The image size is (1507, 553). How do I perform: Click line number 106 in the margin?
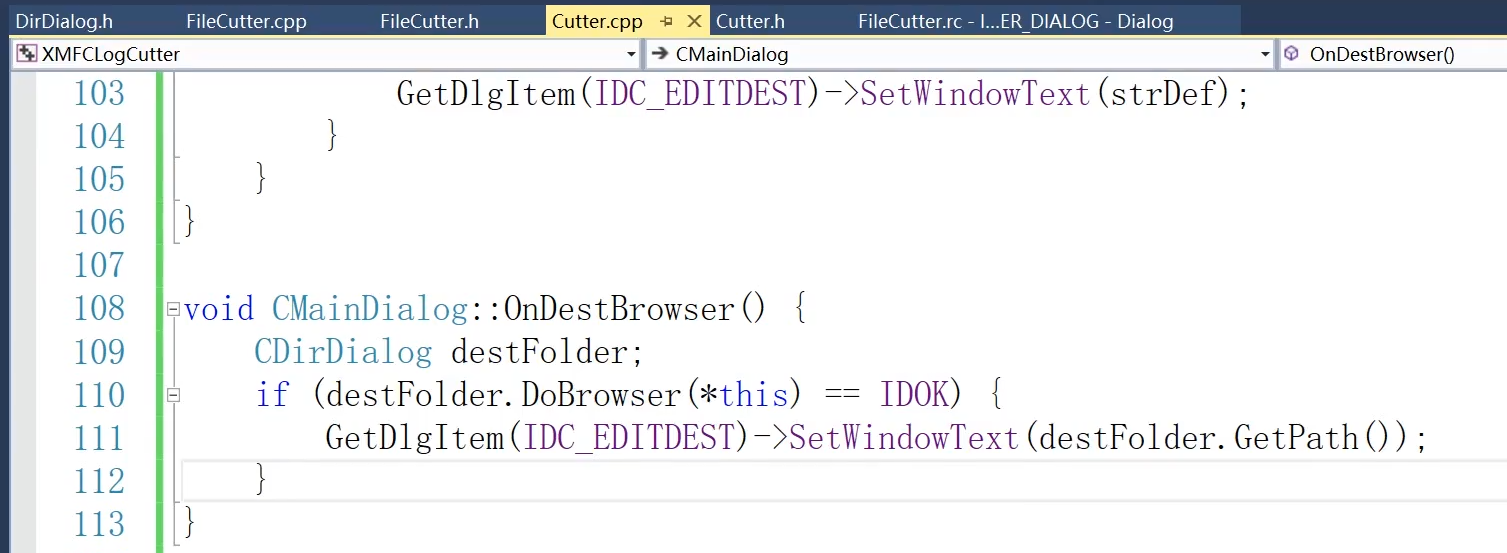(x=99, y=222)
